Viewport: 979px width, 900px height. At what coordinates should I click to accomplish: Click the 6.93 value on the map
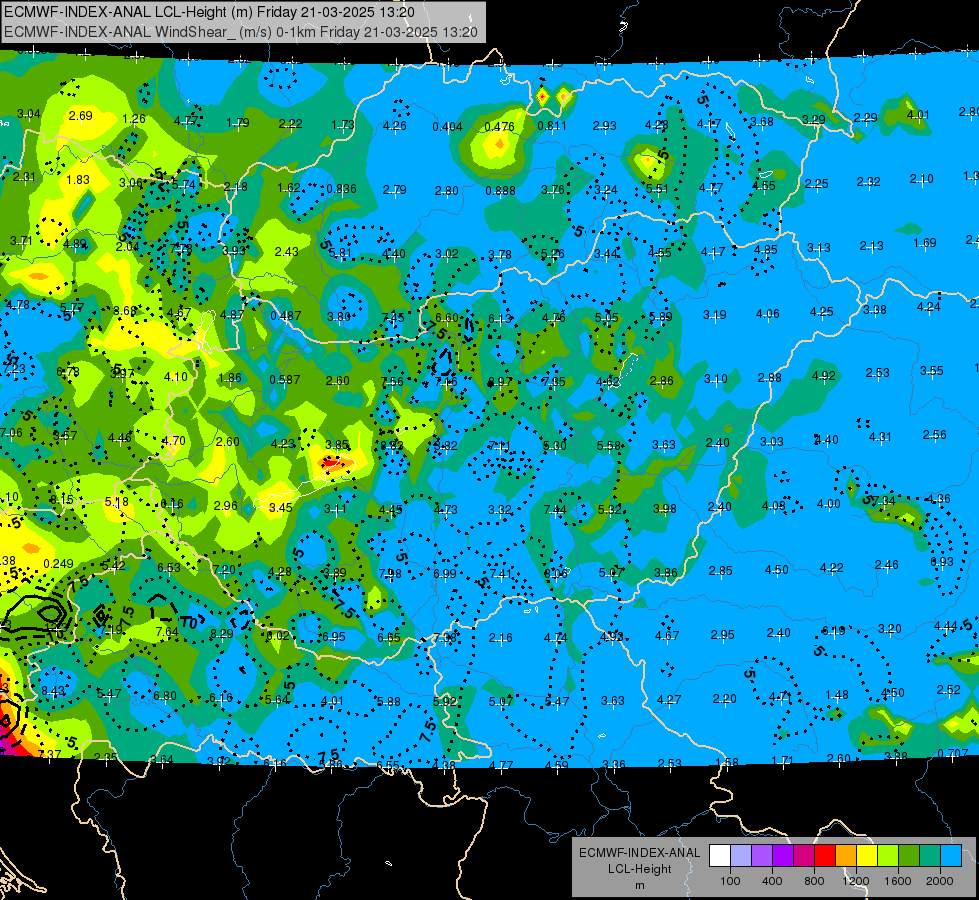tap(942, 561)
